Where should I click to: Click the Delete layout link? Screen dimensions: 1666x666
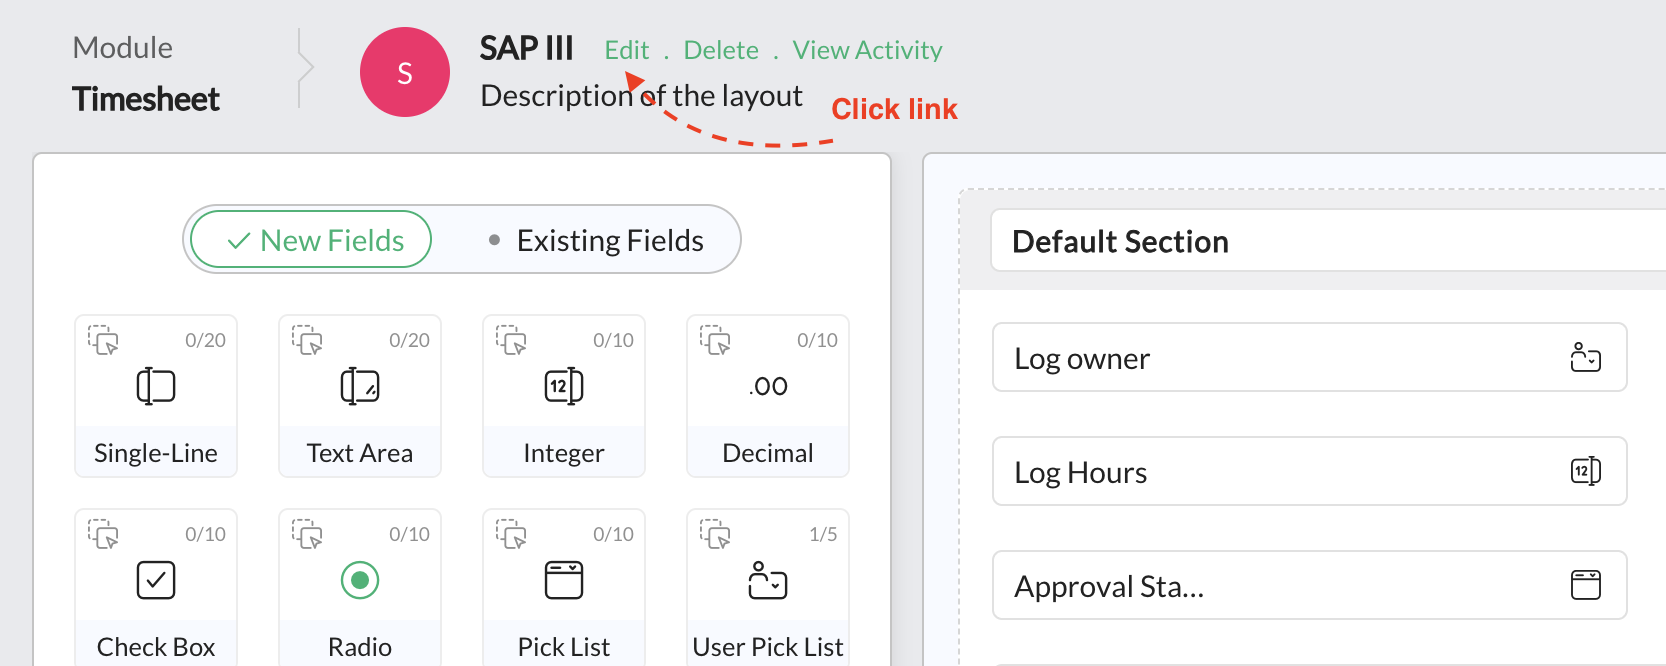click(721, 50)
